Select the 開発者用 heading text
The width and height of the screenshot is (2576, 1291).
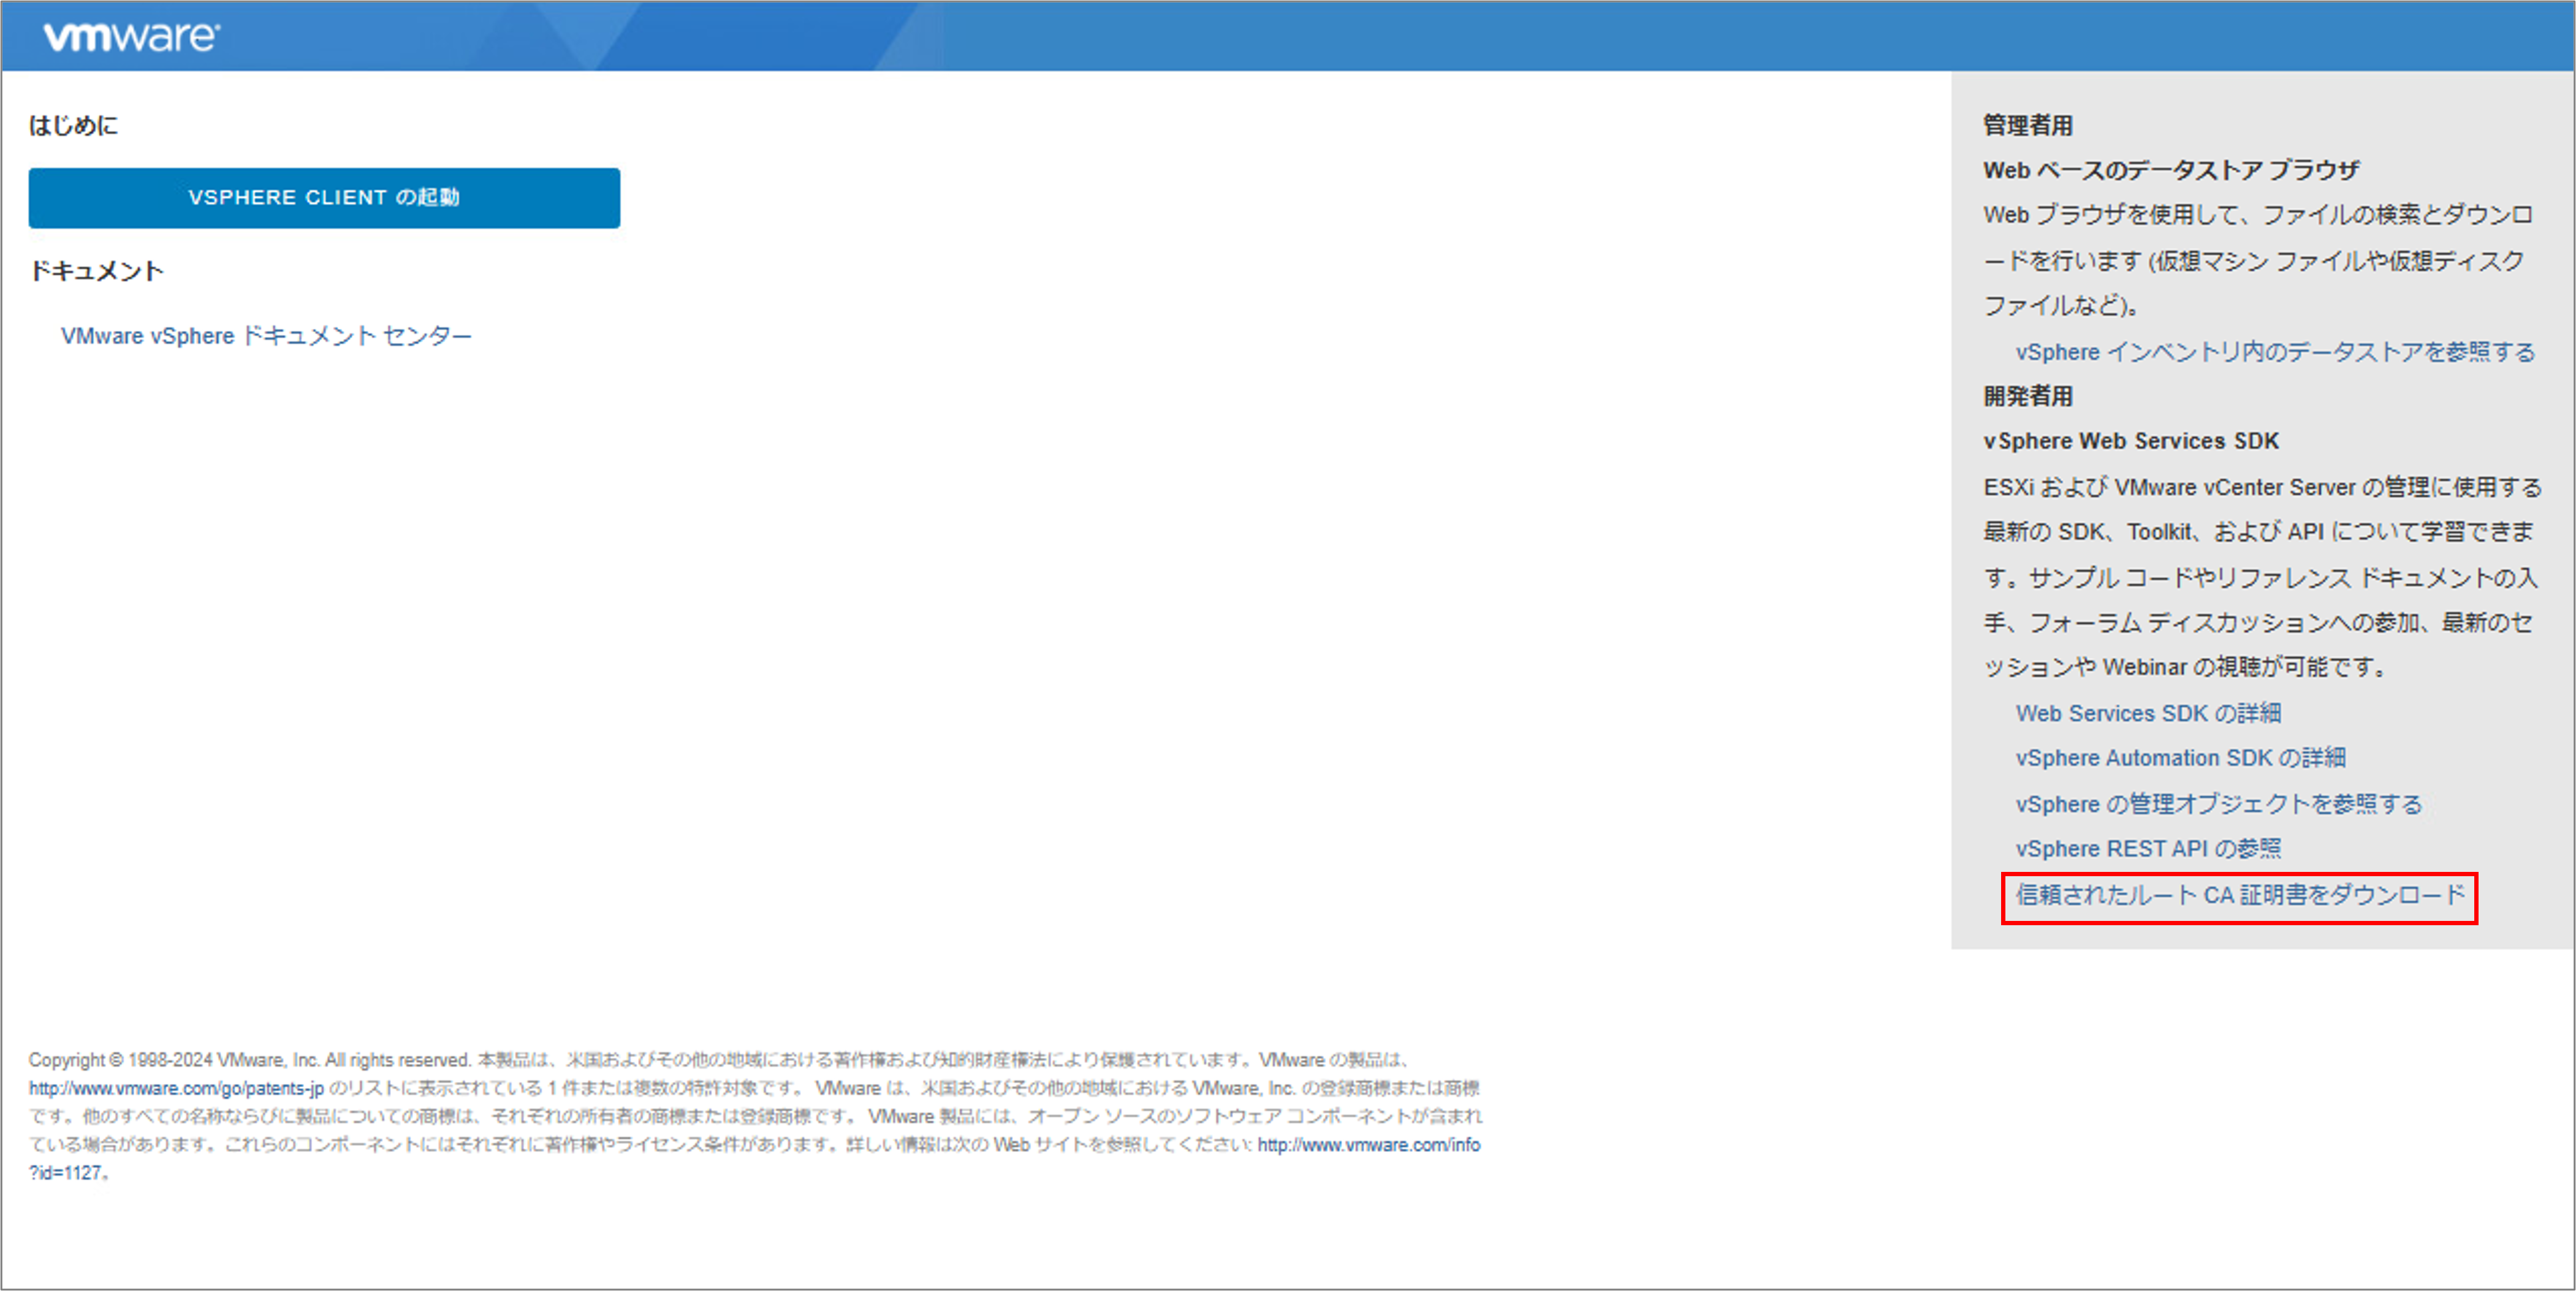coord(2028,396)
